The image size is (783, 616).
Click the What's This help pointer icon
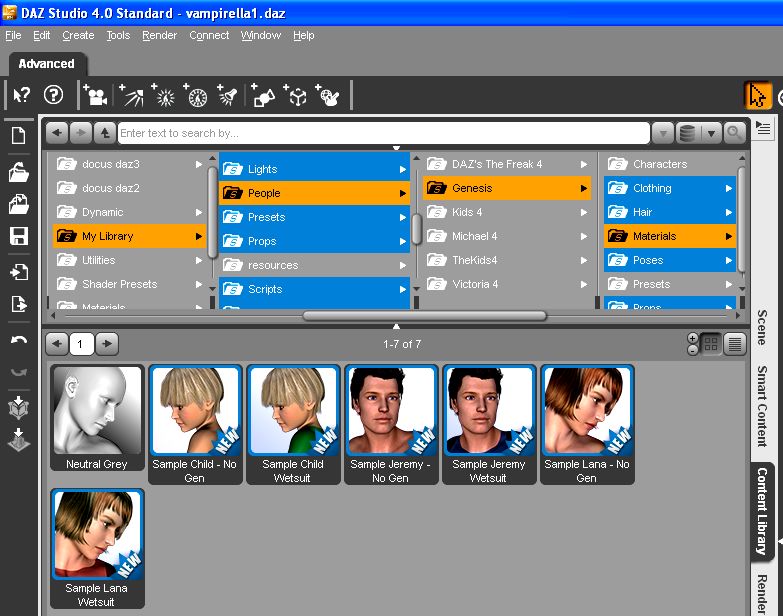pyautogui.click(x=21, y=95)
